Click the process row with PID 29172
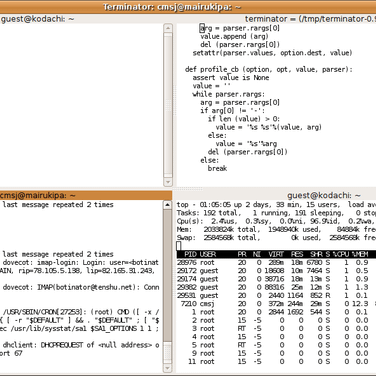Screen dimensions: 376x376 pos(276,271)
